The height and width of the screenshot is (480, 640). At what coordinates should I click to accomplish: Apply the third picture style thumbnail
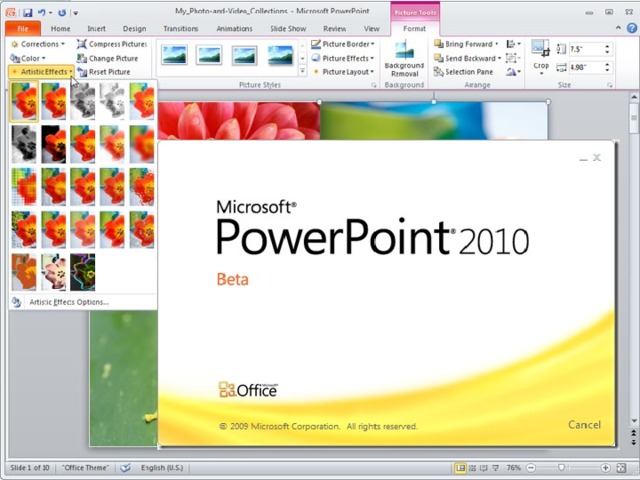[244, 56]
